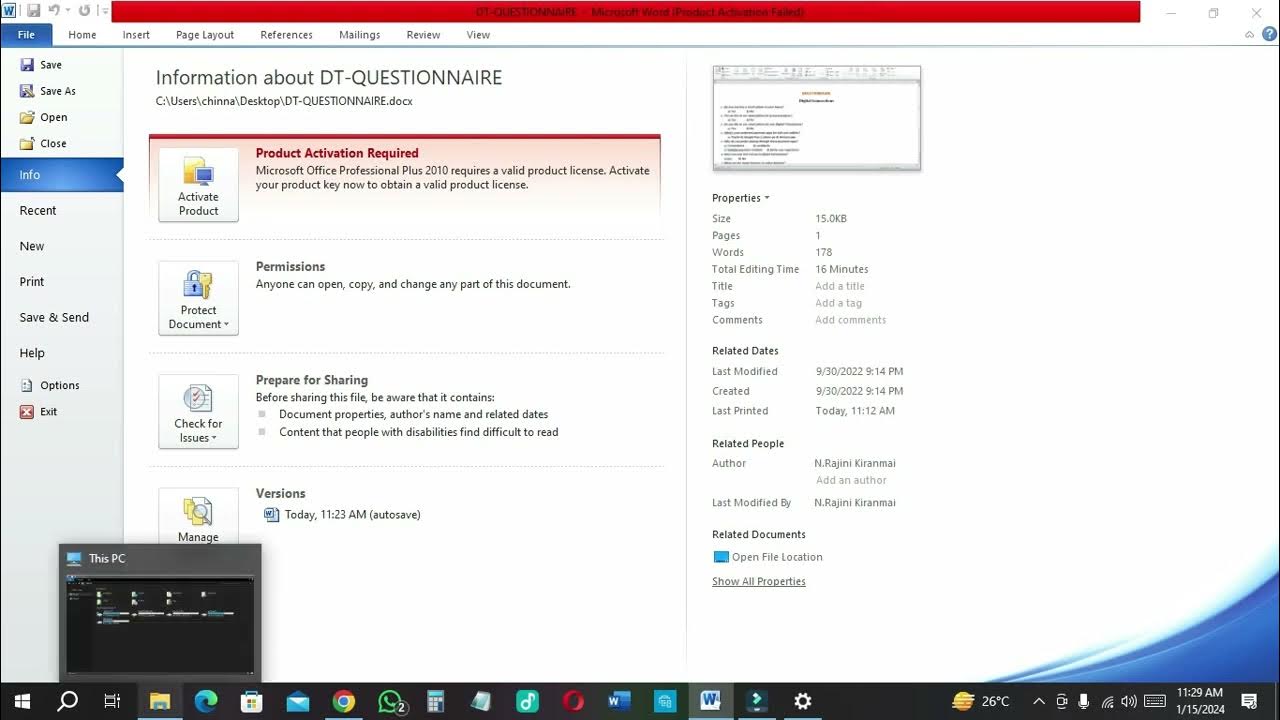Open the Windows Start menu
The height and width of the screenshot is (720, 1280).
coord(22,701)
